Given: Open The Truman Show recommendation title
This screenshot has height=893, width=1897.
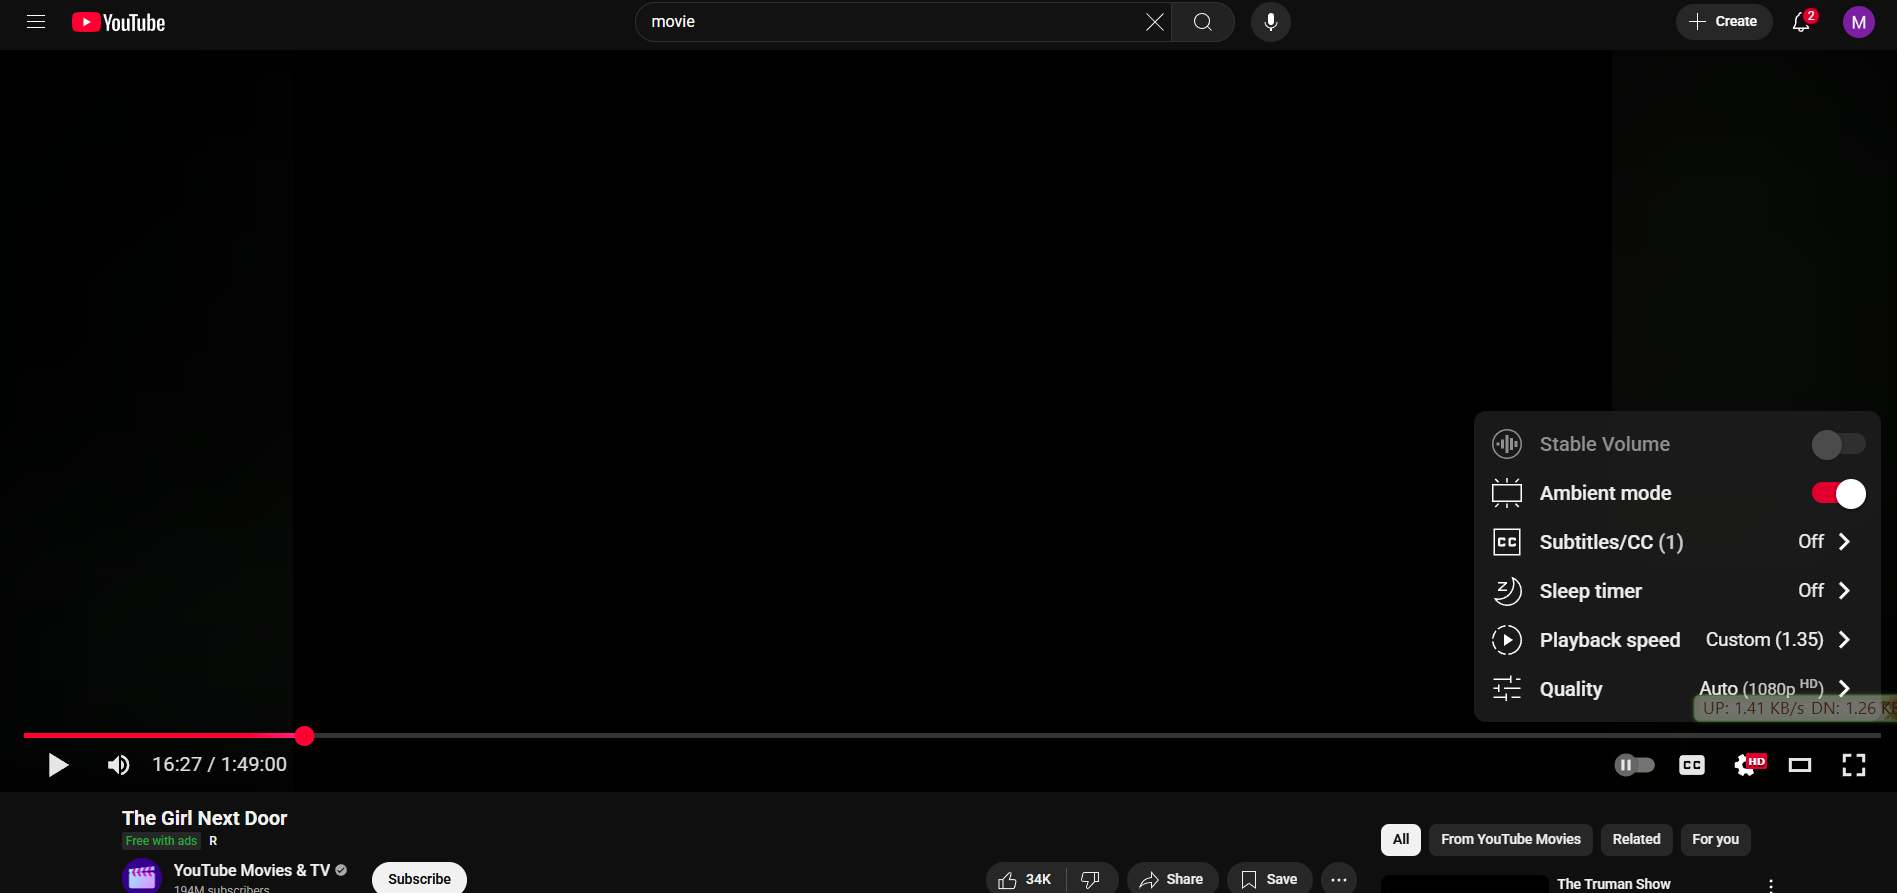Looking at the screenshot, I should tap(1613, 884).
